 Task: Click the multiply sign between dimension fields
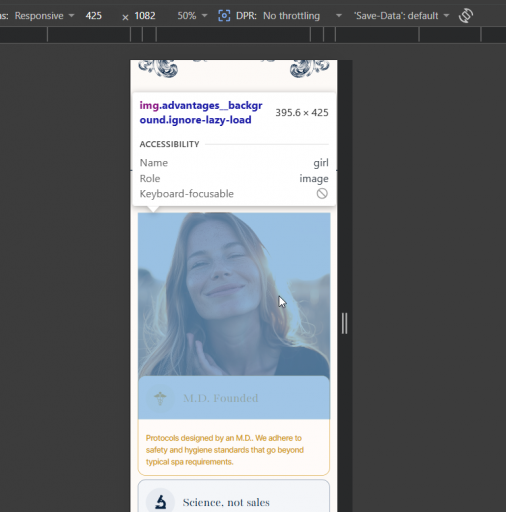125,17
